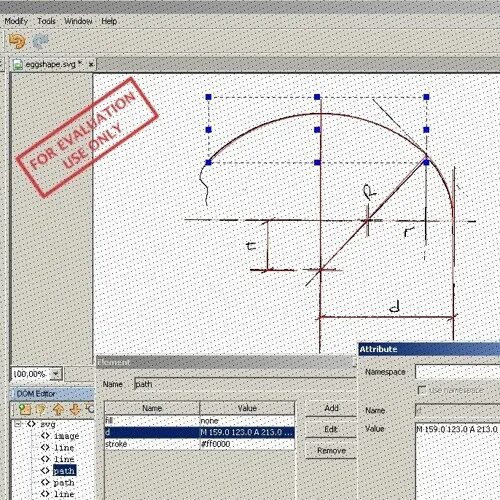Click the move node up arrow icon
The height and width of the screenshot is (500, 500).
pos(59,409)
